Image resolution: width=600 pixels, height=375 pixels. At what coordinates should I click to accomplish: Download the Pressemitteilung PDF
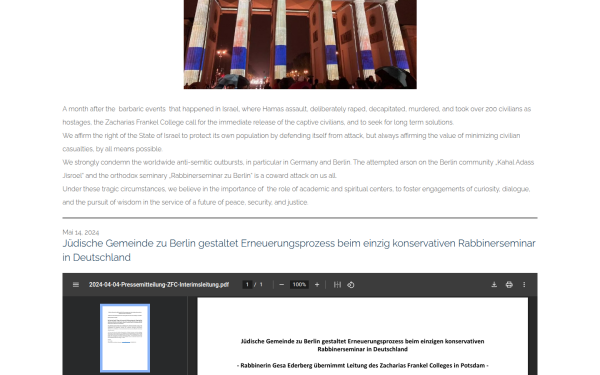[494, 285]
